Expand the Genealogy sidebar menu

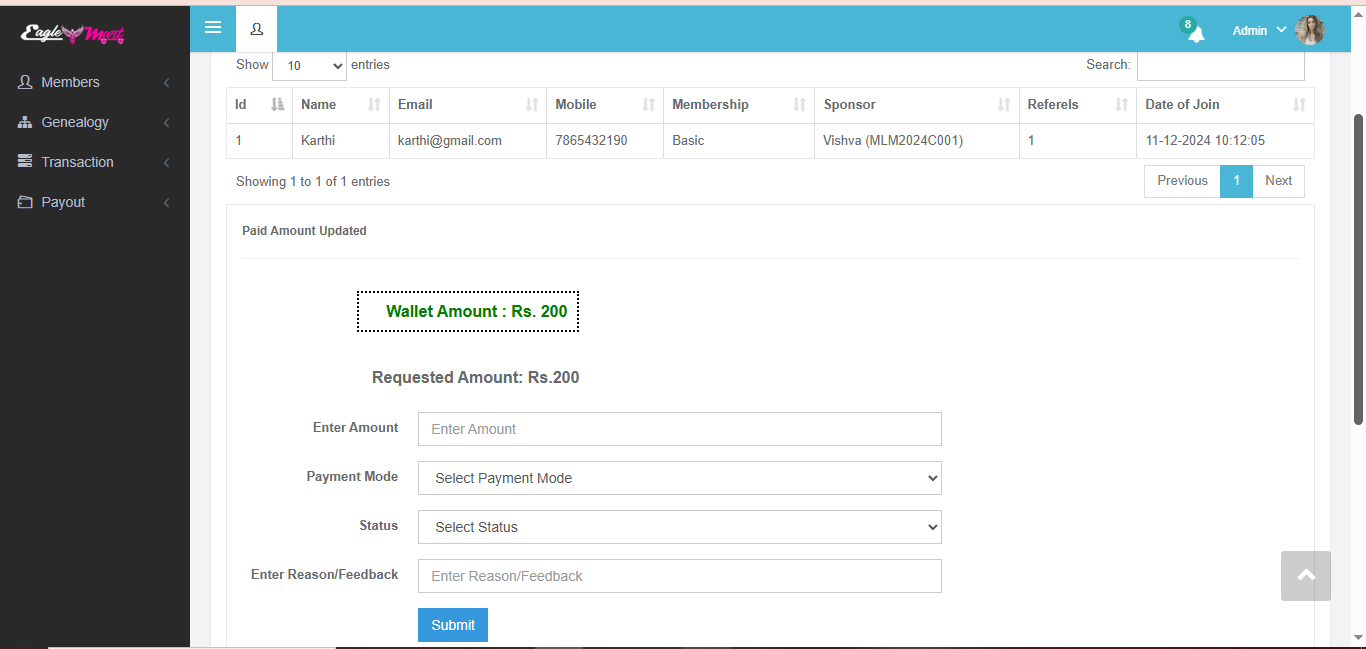(x=94, y=122)
